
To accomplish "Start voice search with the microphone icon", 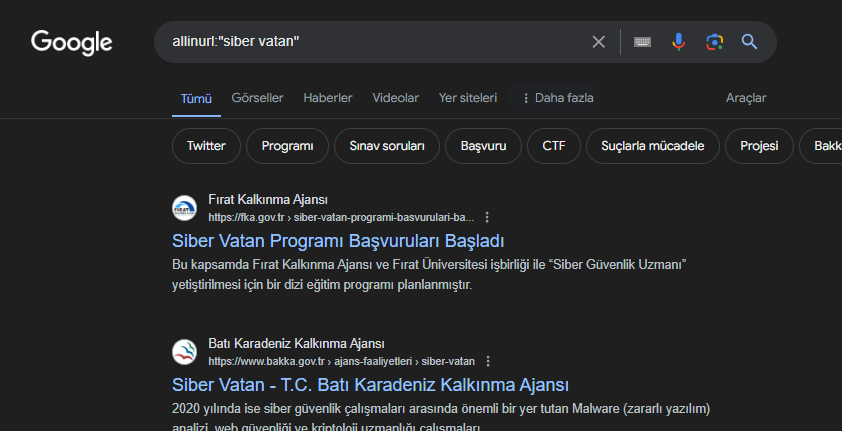I will coord(678,42).
